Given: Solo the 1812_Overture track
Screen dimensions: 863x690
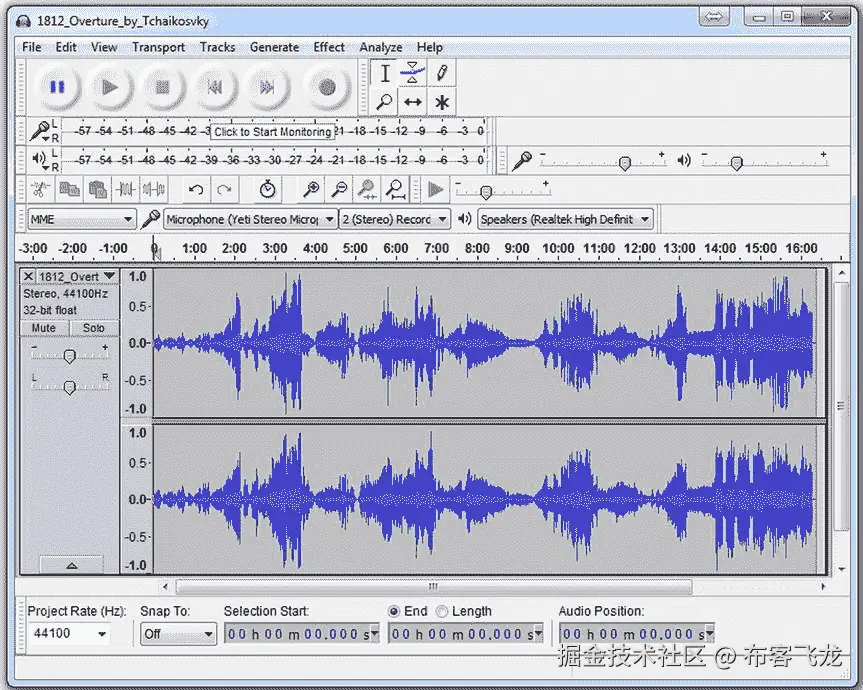Looking at the screenshot, I should click(x=94, y=328).
